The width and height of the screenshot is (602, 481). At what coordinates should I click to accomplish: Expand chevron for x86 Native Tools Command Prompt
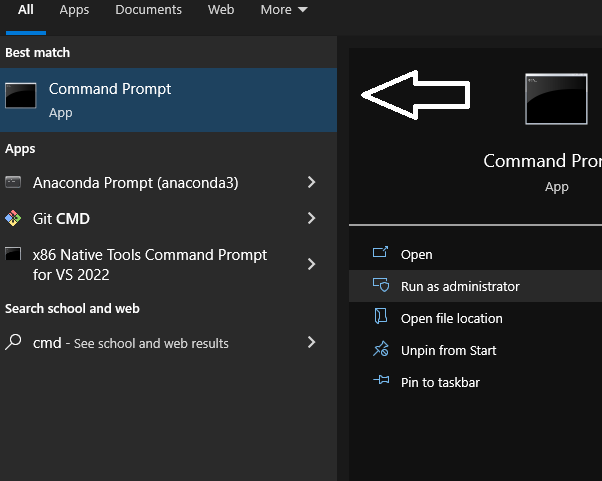click(x=311, y=264)
